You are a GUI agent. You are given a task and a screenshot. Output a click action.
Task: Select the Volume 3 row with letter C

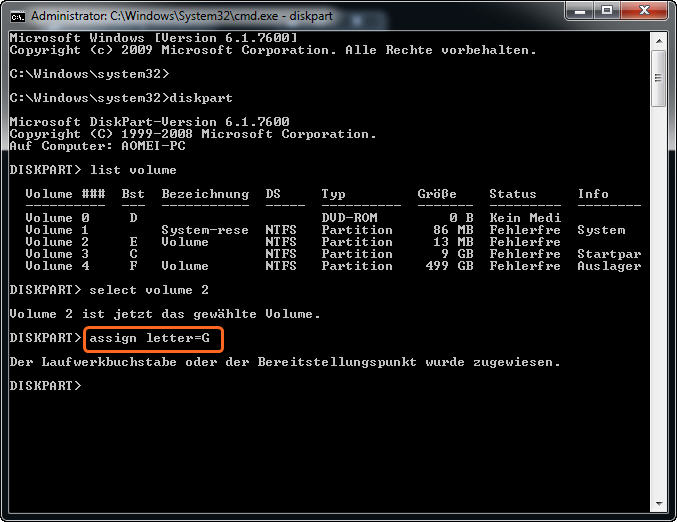pos(300,254)
